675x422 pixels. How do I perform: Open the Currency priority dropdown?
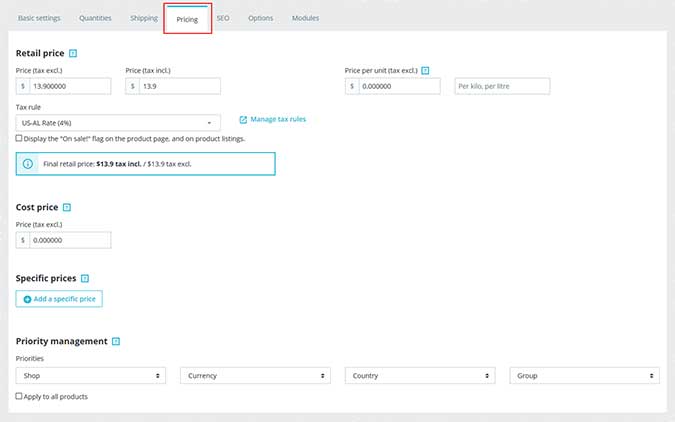pos(255,376)
